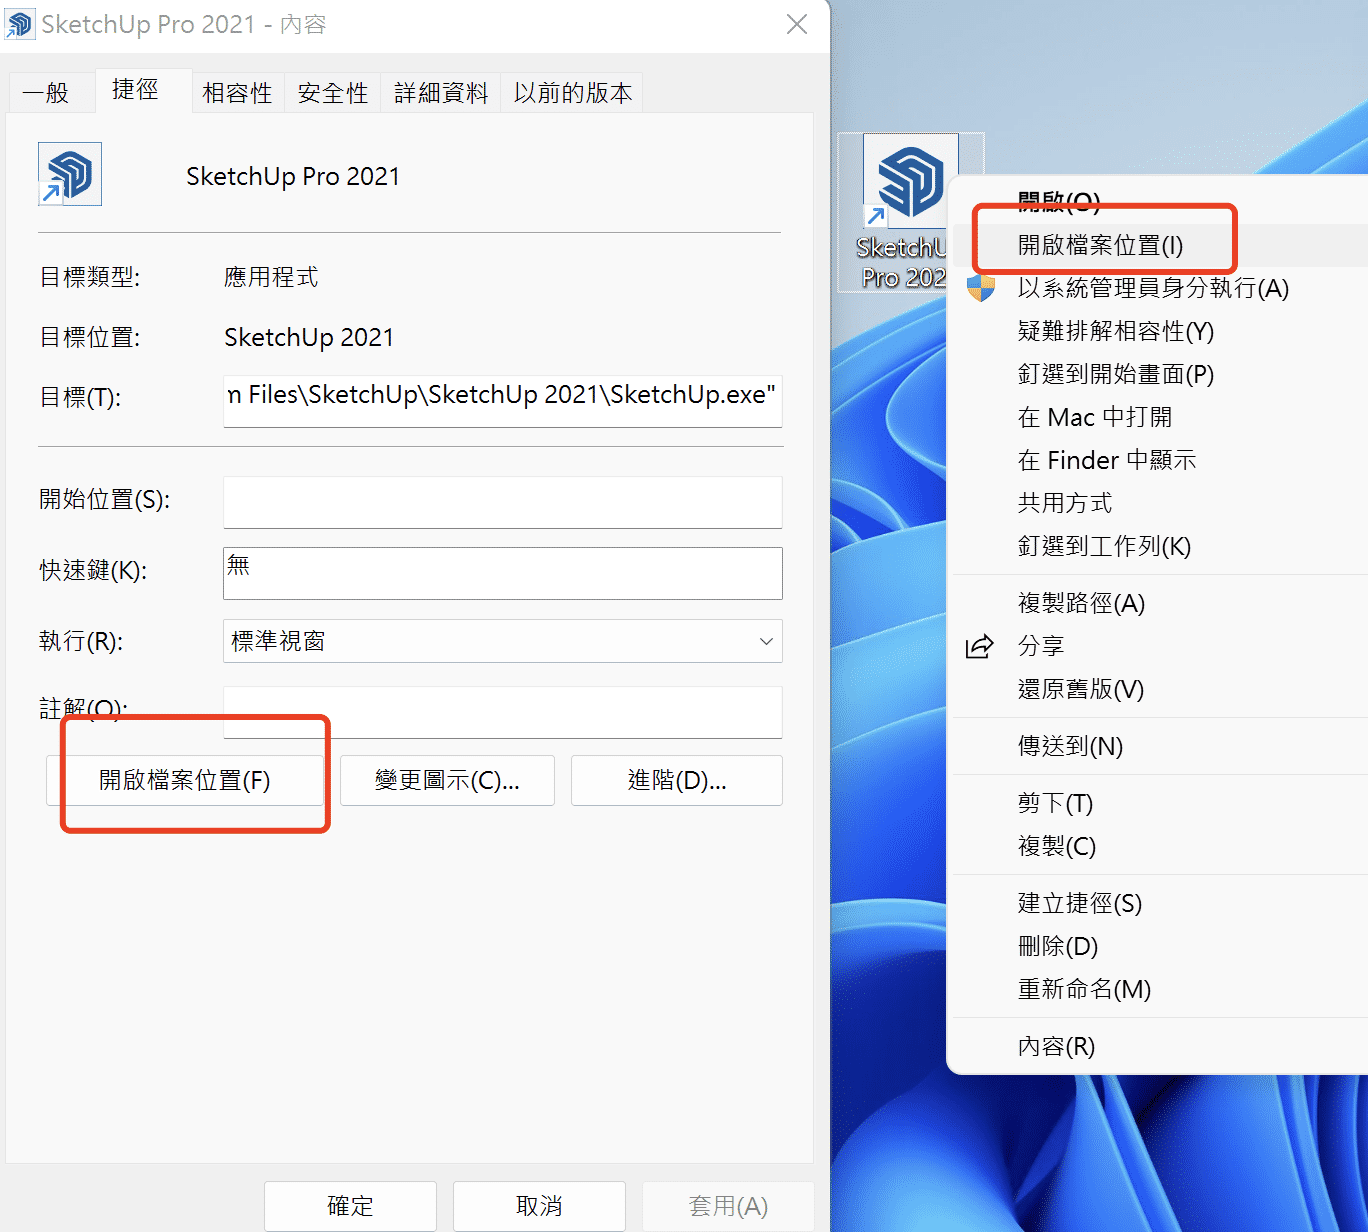Viewport: 1368px width, 1232px height.
Task: Open 內容(R) from context menu
Action: point(1056,1046)
